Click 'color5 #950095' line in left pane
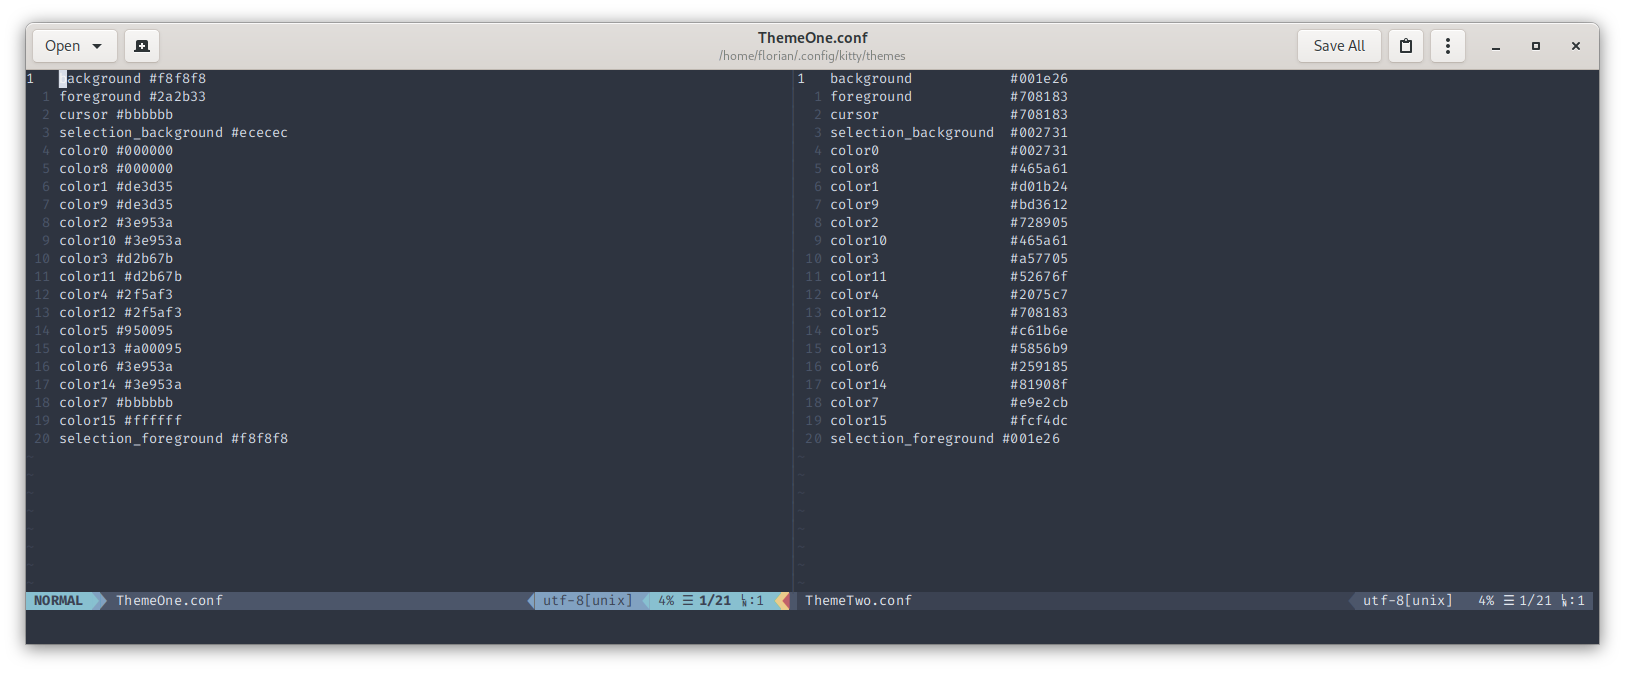 pyautogui.click(x=116, y=331)
